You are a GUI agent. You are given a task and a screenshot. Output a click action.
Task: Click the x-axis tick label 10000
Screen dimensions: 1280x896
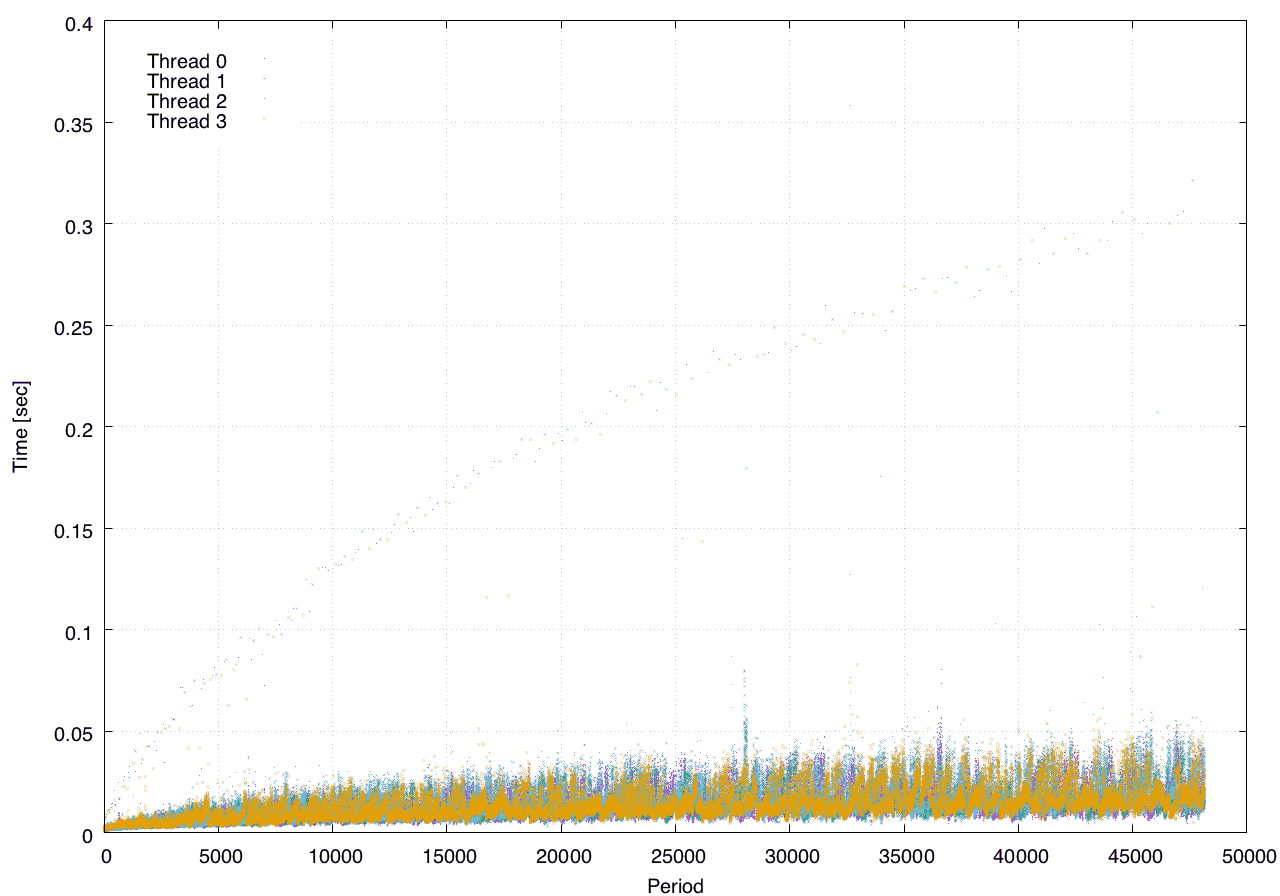tap(334, 856)
